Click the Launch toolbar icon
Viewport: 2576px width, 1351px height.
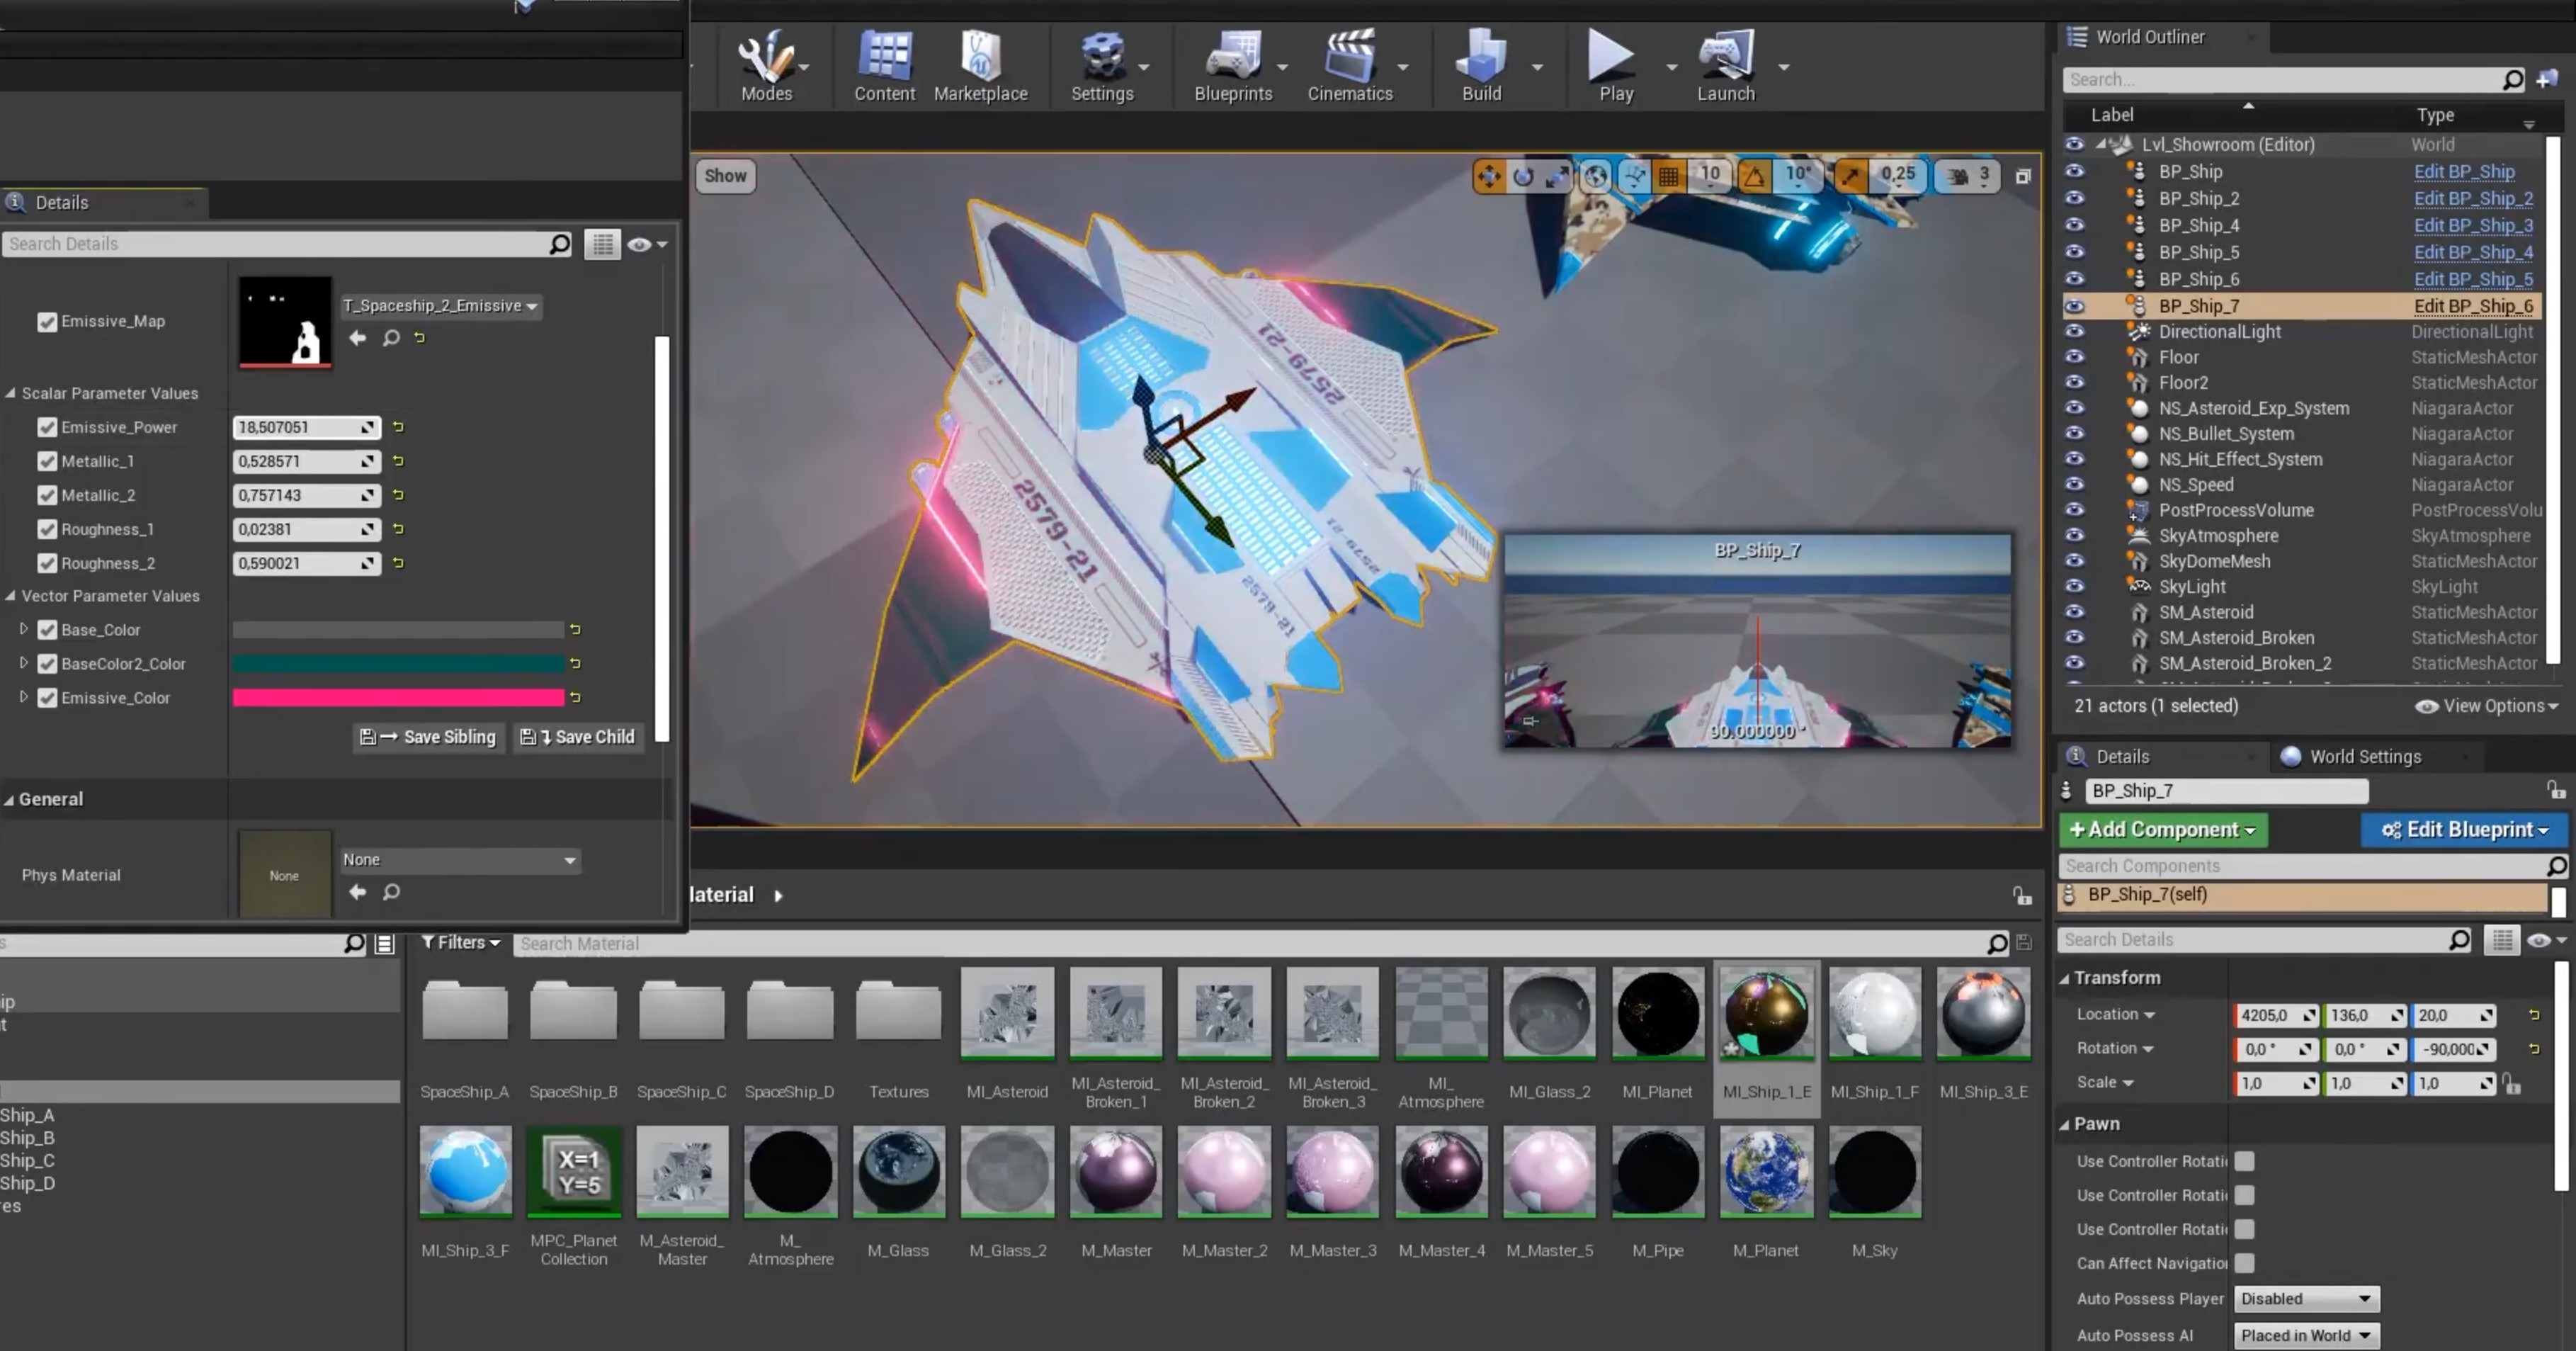[x=1725, y=66]
